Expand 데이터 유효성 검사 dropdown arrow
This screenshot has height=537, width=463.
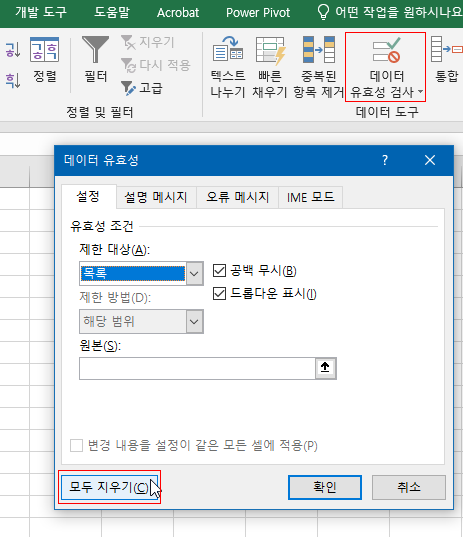click(421, 92)
